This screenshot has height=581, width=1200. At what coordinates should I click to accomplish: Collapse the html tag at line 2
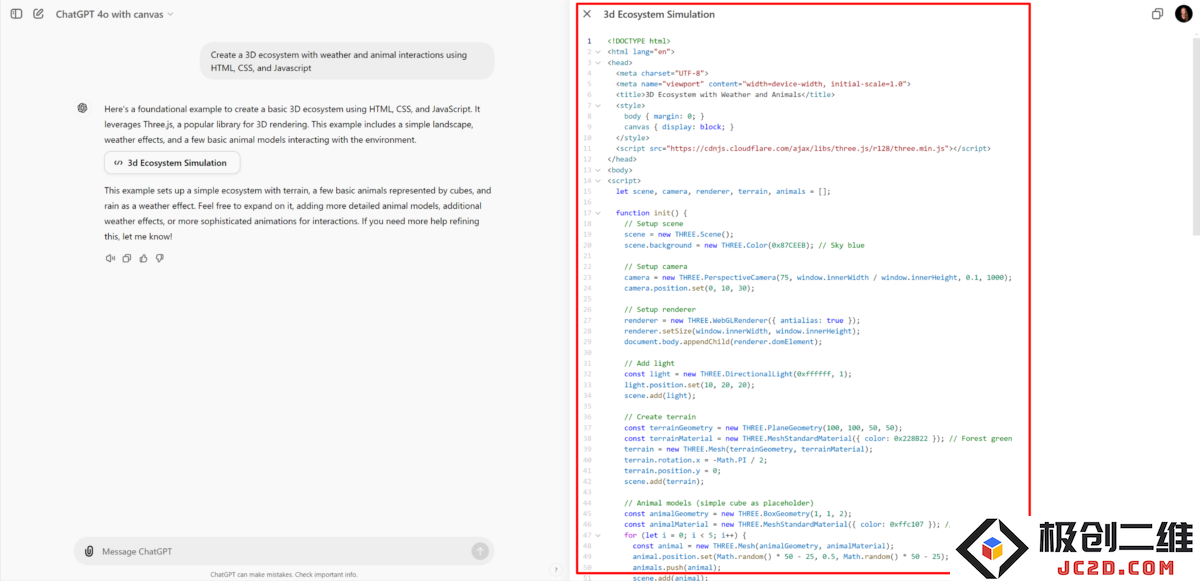[x=598, y=51]
